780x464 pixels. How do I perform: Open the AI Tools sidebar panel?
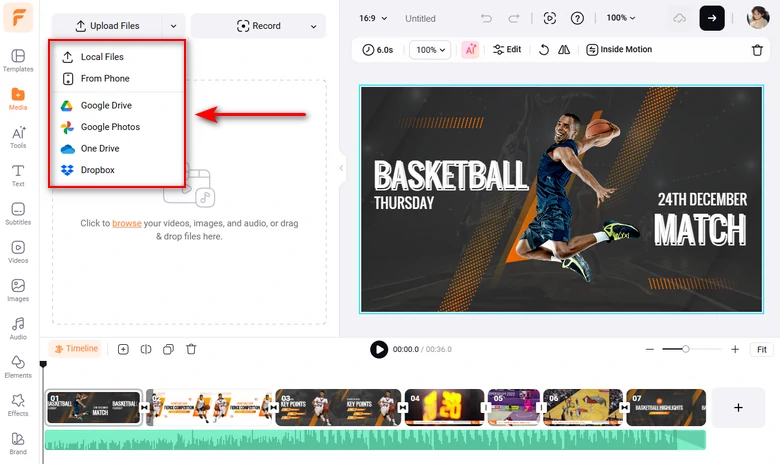(x=18, y=137)
